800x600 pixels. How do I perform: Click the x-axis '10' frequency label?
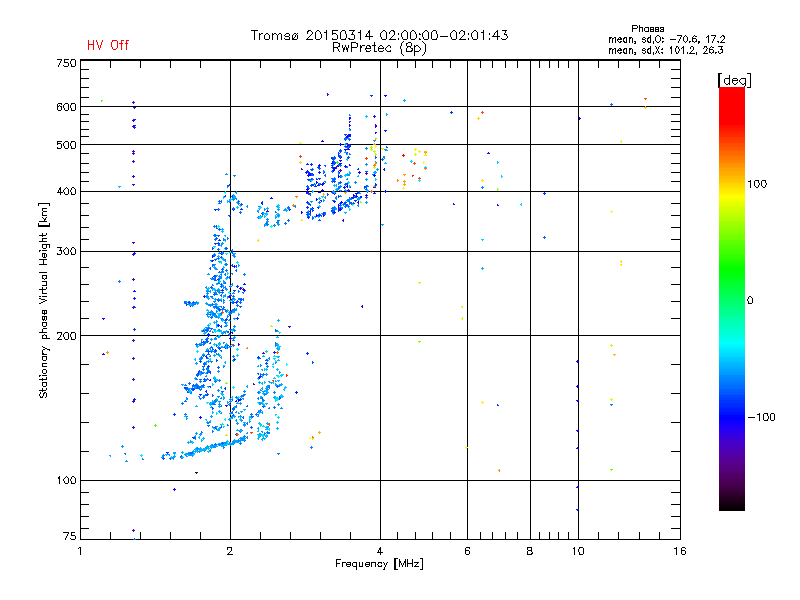coord(578,551)
